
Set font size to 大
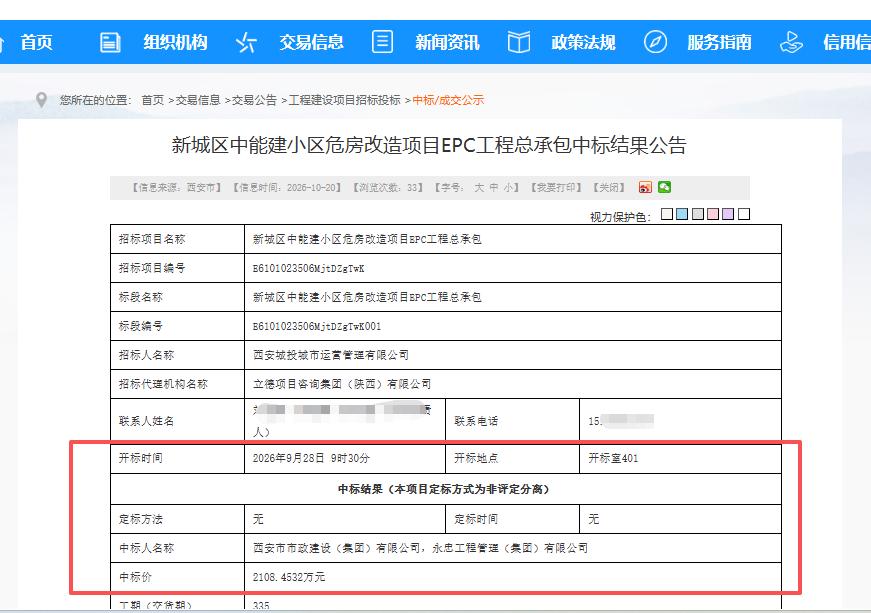point(479,188)
